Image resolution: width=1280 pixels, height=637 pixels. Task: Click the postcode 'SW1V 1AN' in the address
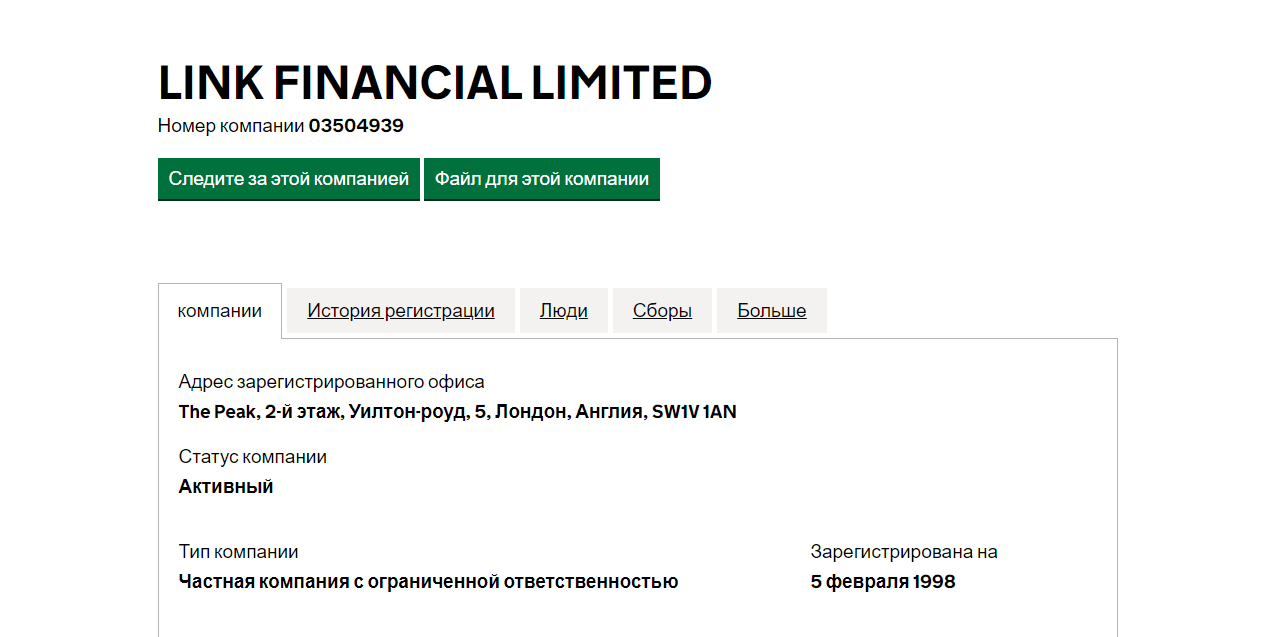click(696, 411)
